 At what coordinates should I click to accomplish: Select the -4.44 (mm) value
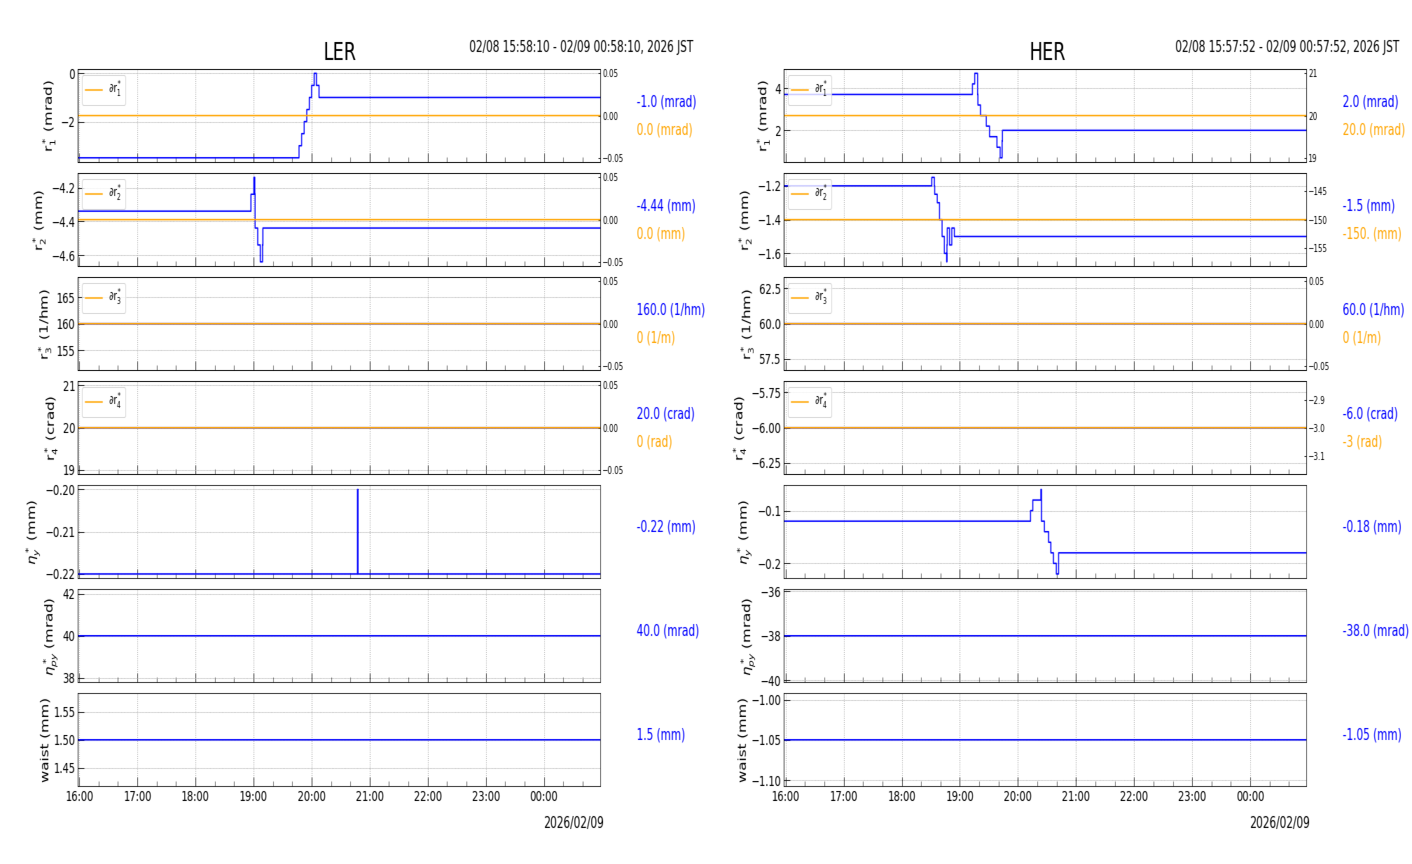[x=666, y=206]
